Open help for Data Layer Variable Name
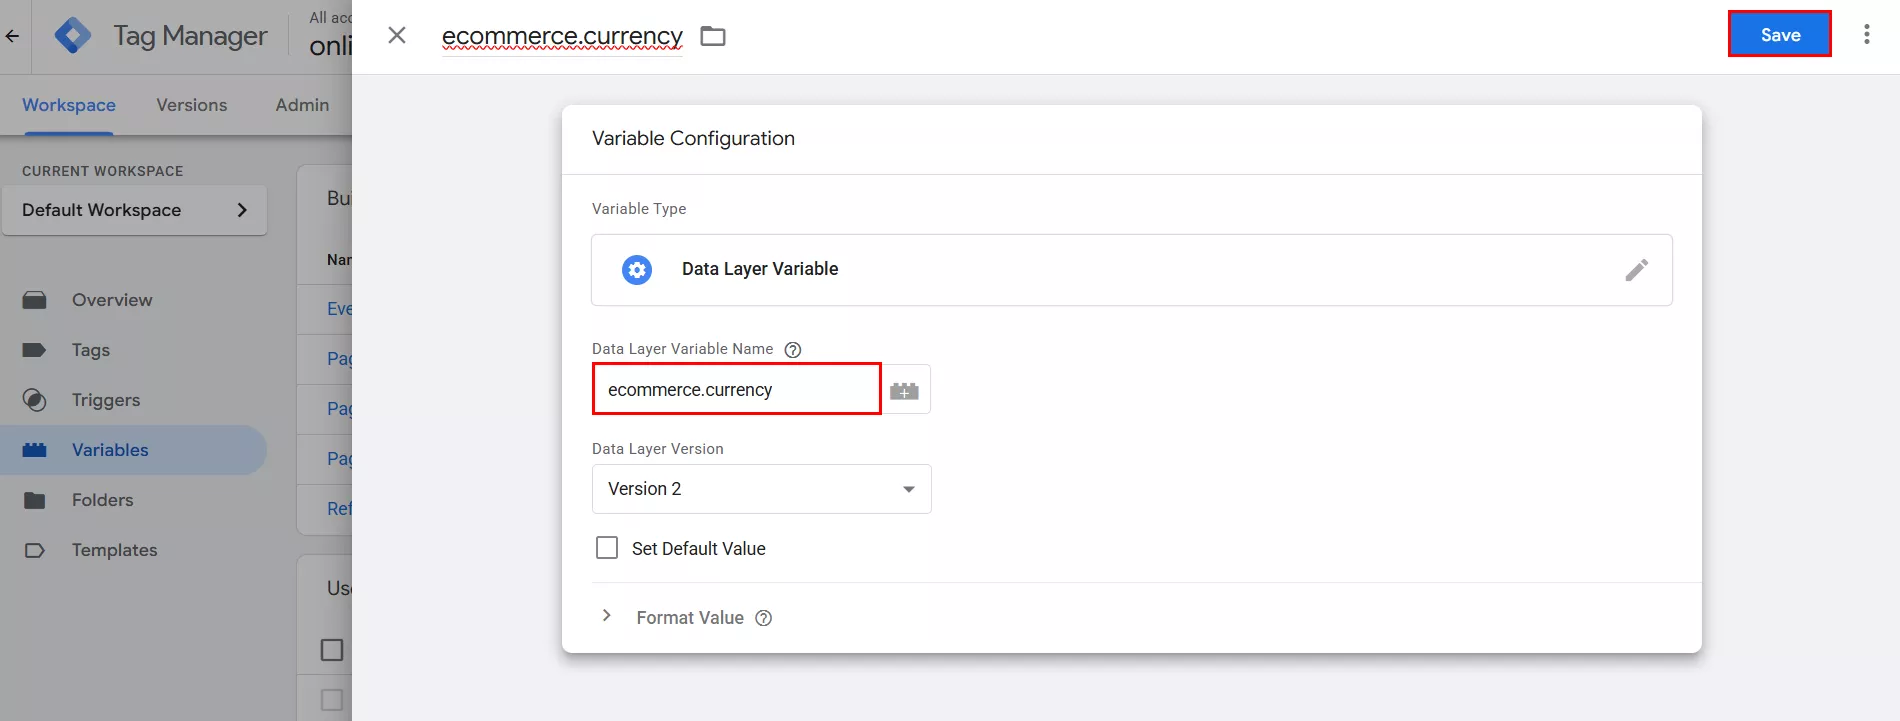 793,349
